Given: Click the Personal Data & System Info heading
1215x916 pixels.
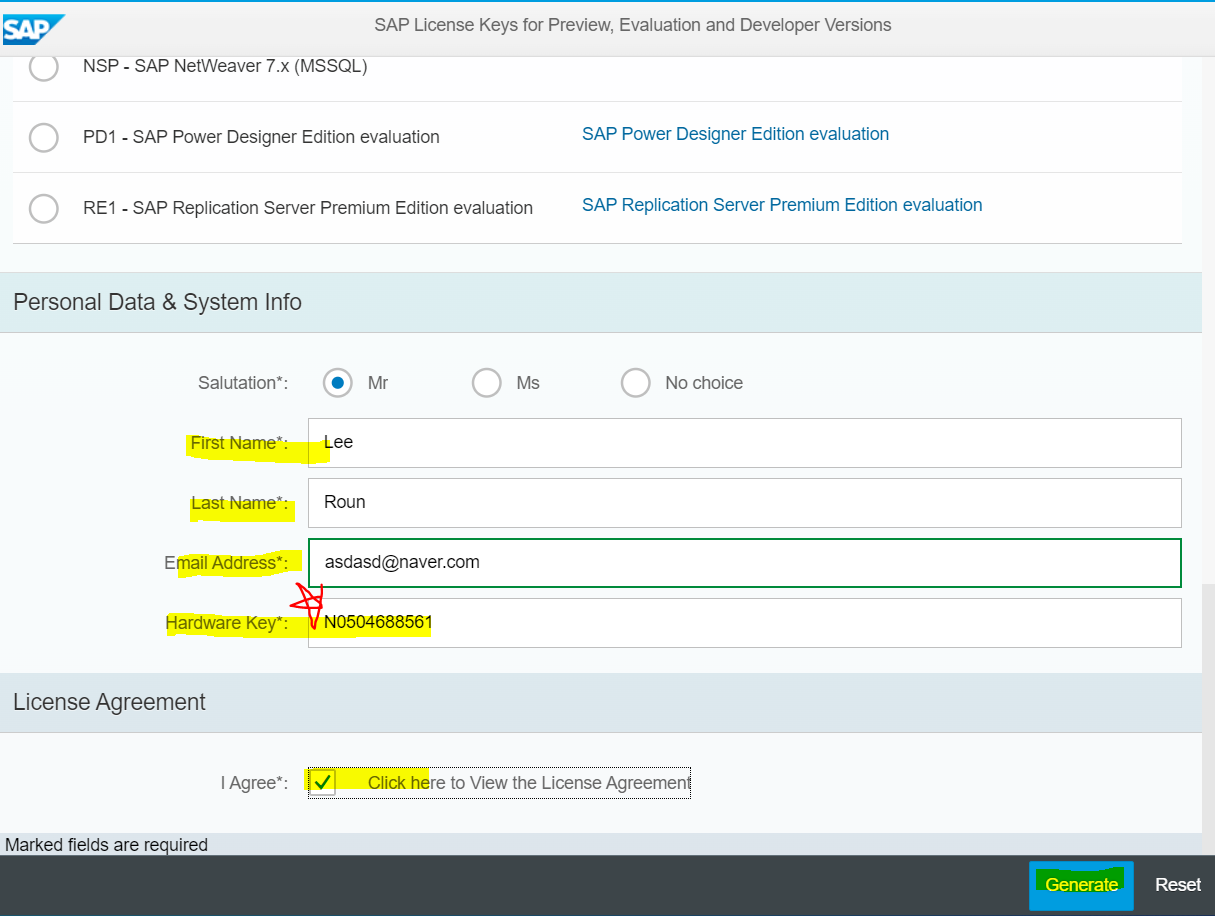Looking at the screenshot, I should pos(157,302).
